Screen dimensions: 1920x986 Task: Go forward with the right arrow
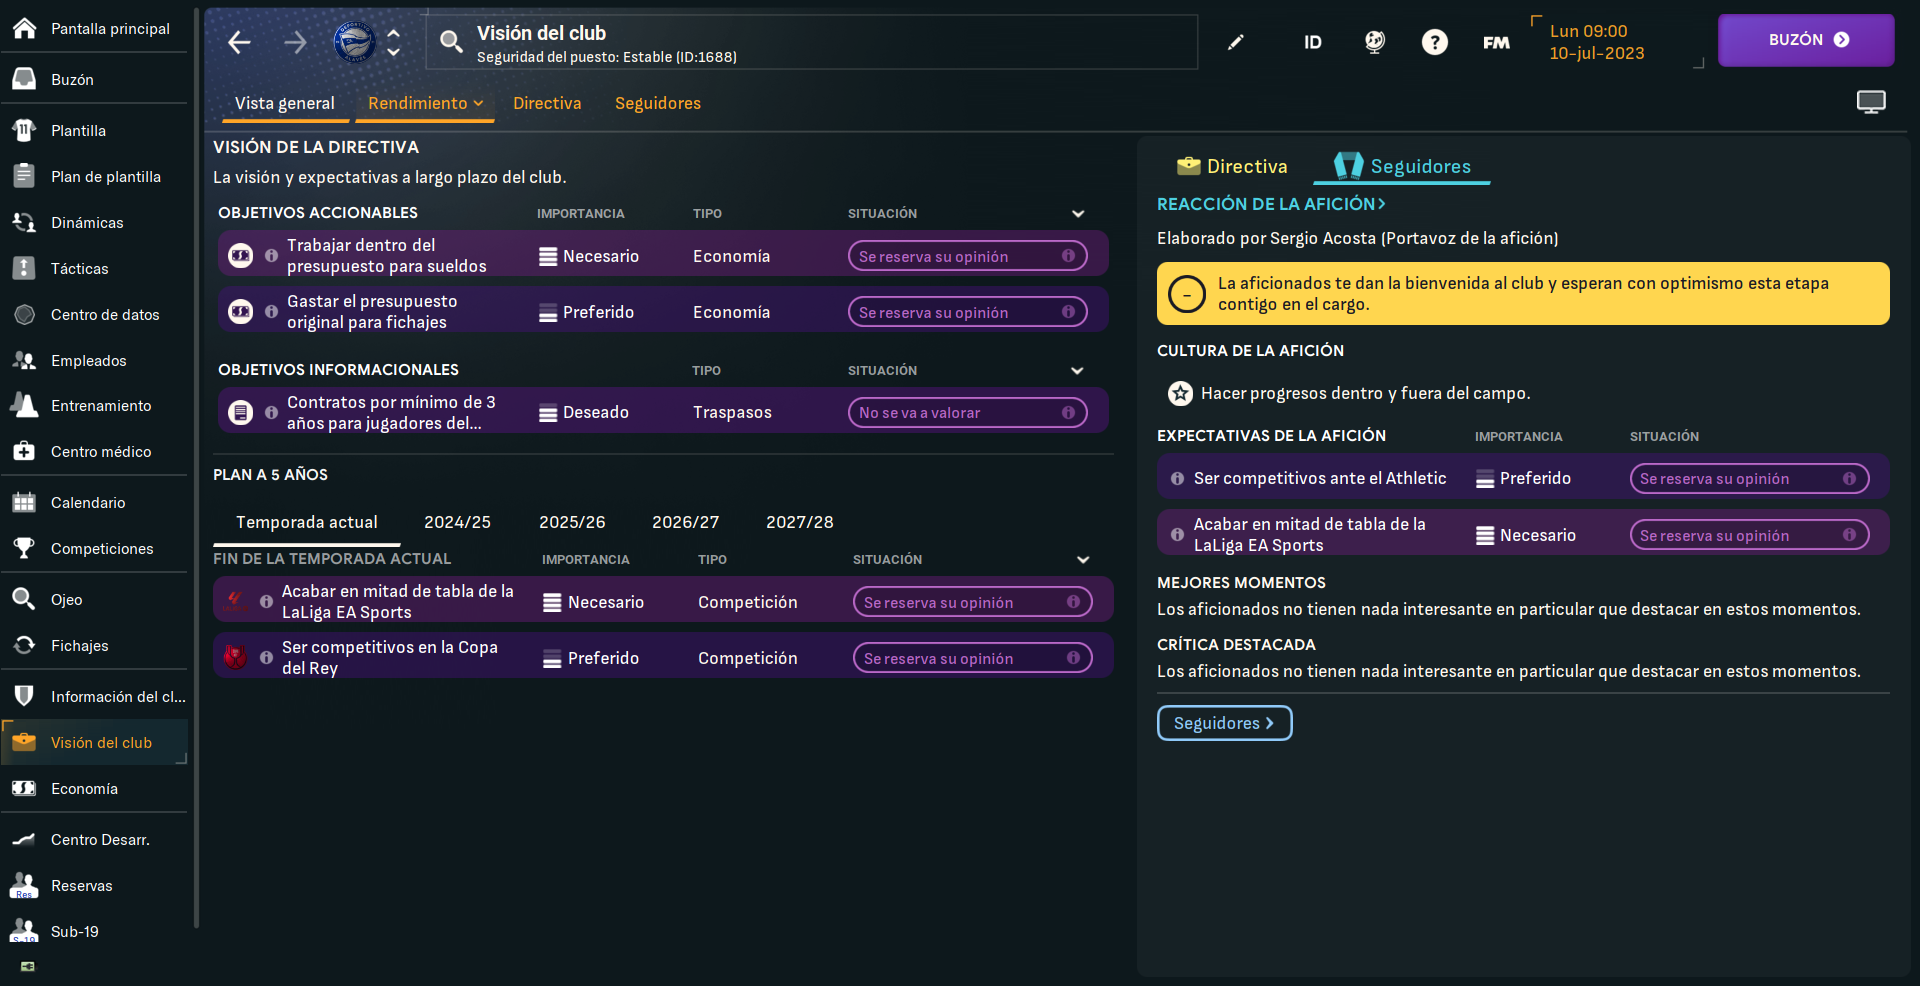coord(295,42)
